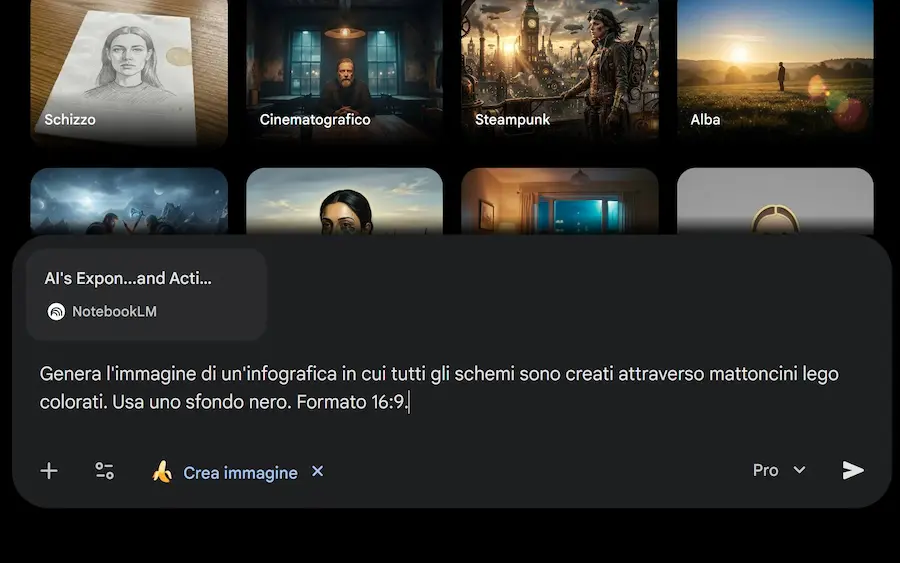Select the Crea immagine label
Viewport: 900px width, 563px height.
click(x=240, y=473)
